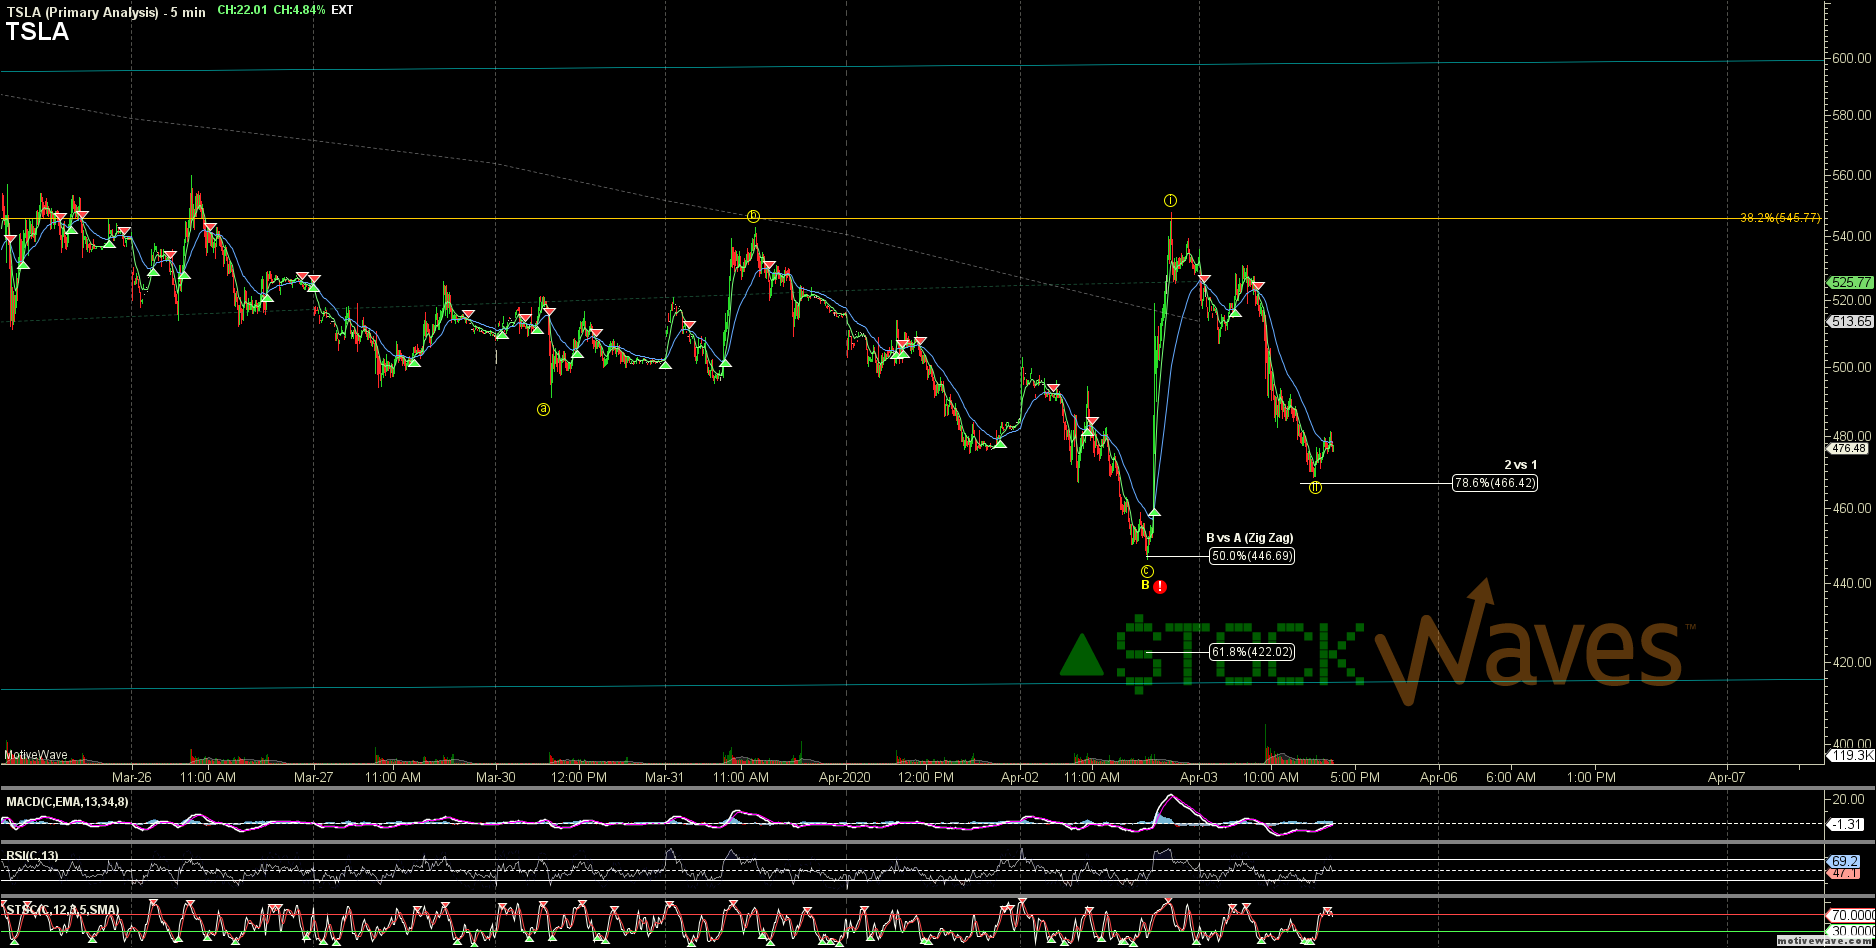
Task: Select the circled wave b marker
Action: [x=754, y=216]
